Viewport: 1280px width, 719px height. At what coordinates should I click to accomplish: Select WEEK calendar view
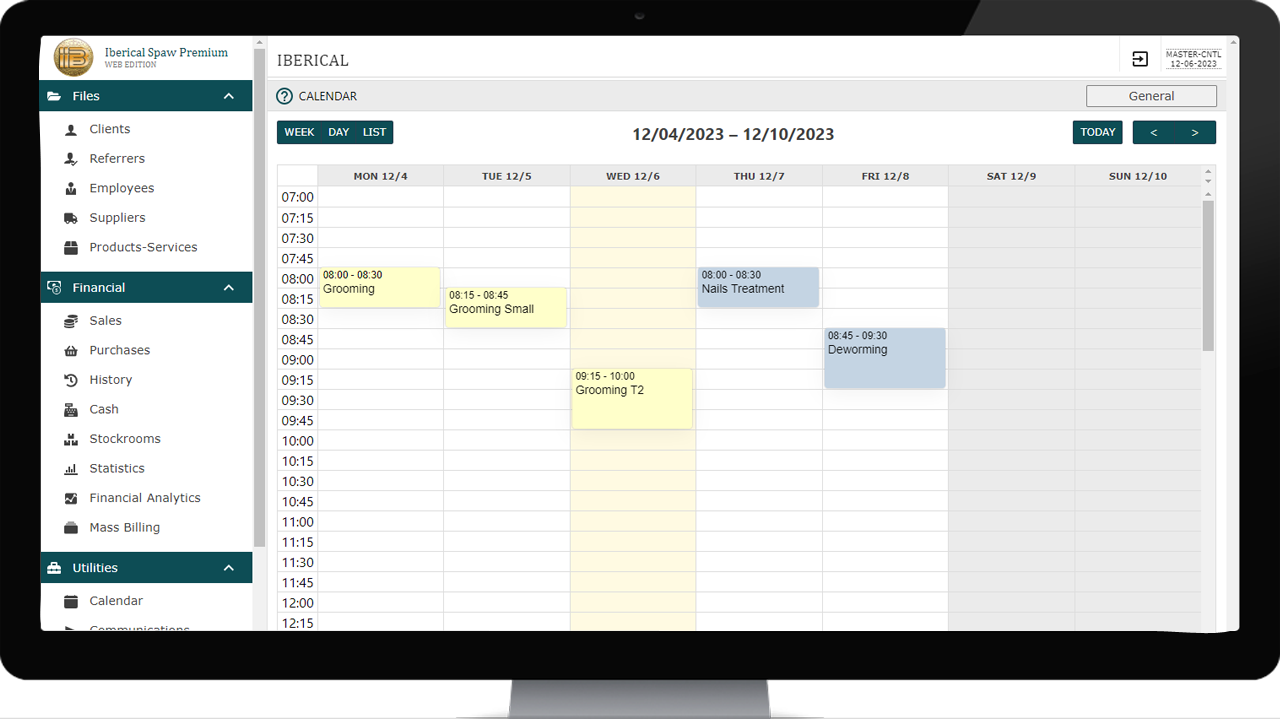coord(299,132)
